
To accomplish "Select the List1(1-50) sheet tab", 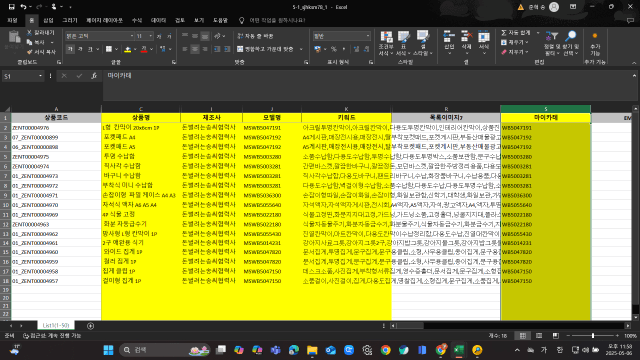I will point(56,325).
